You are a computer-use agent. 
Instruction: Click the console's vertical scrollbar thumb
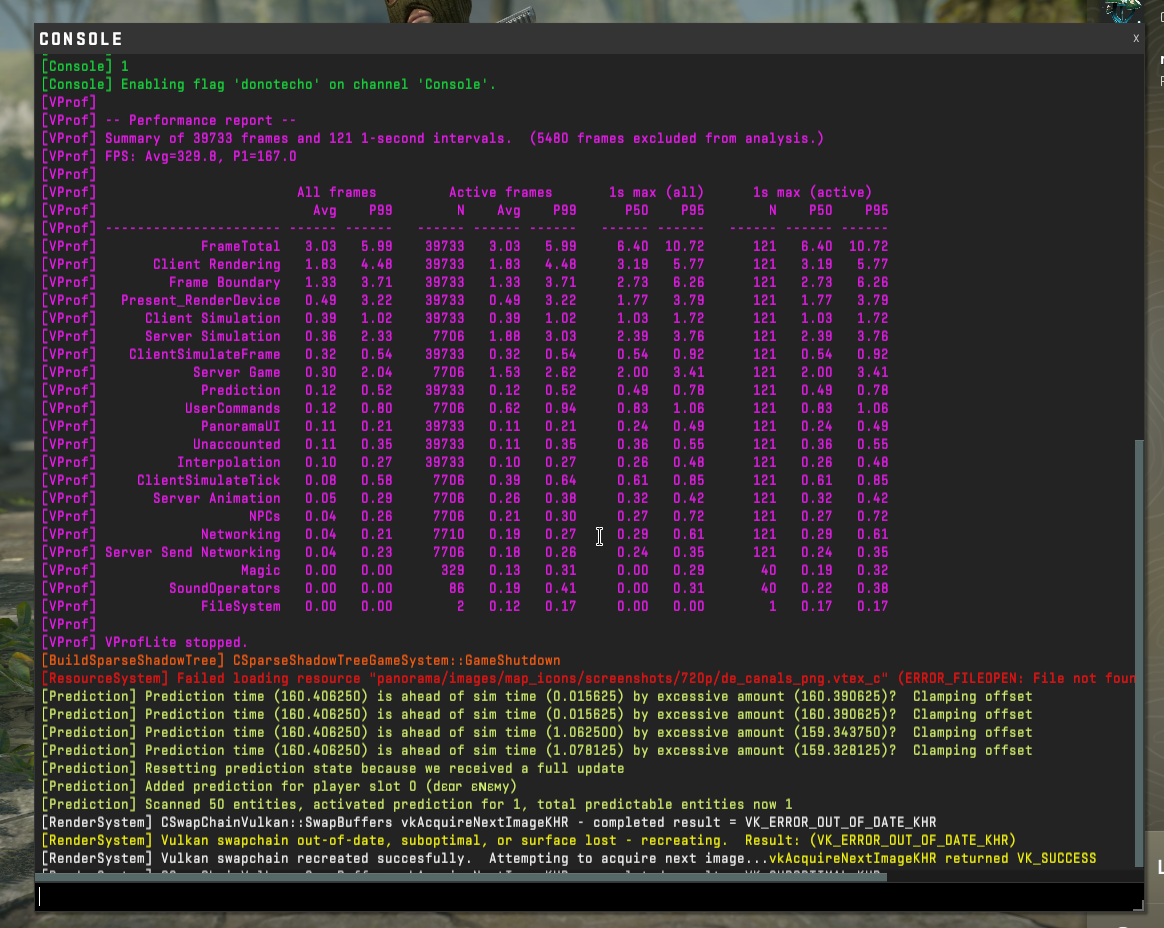coord(1139,653)
